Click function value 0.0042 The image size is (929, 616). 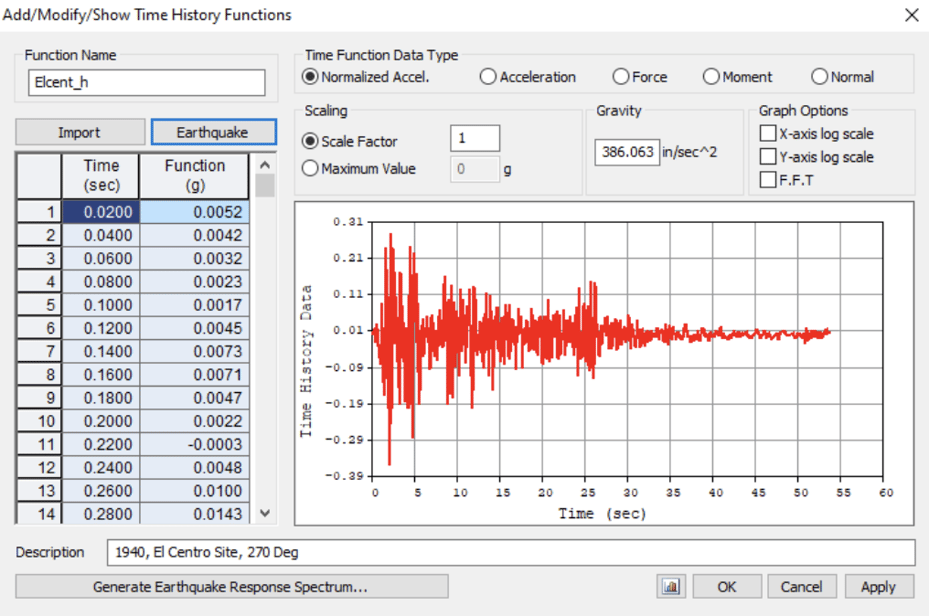pos(194,235)
